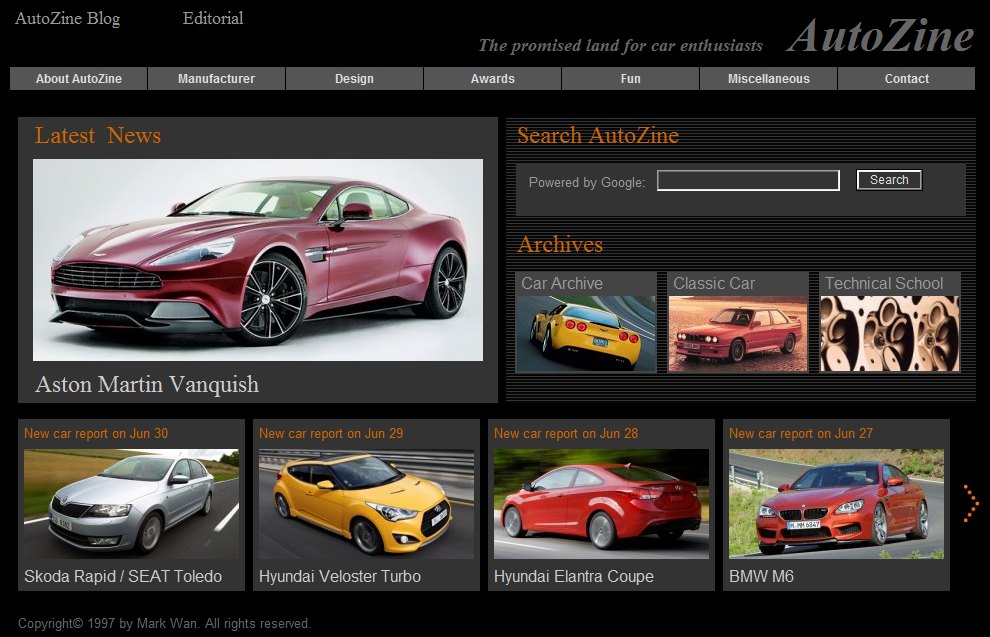Select New car report on Jun 30
This screenshot has height=637, width=990.
[x=96, y=434]
